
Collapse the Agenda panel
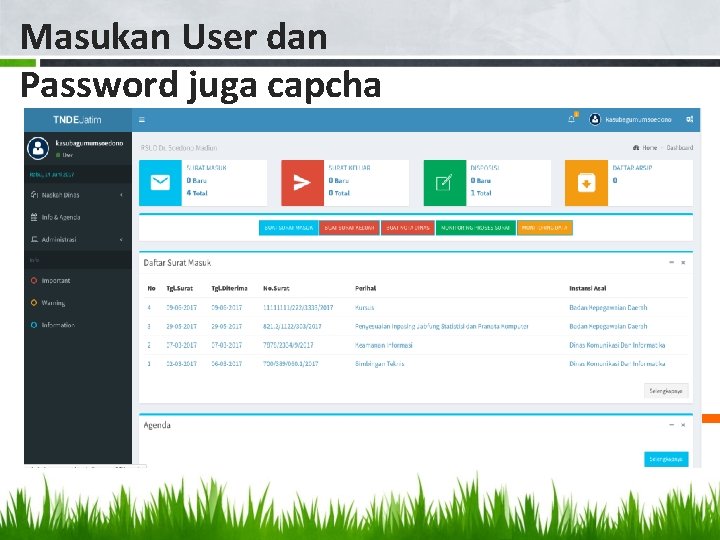671,425
